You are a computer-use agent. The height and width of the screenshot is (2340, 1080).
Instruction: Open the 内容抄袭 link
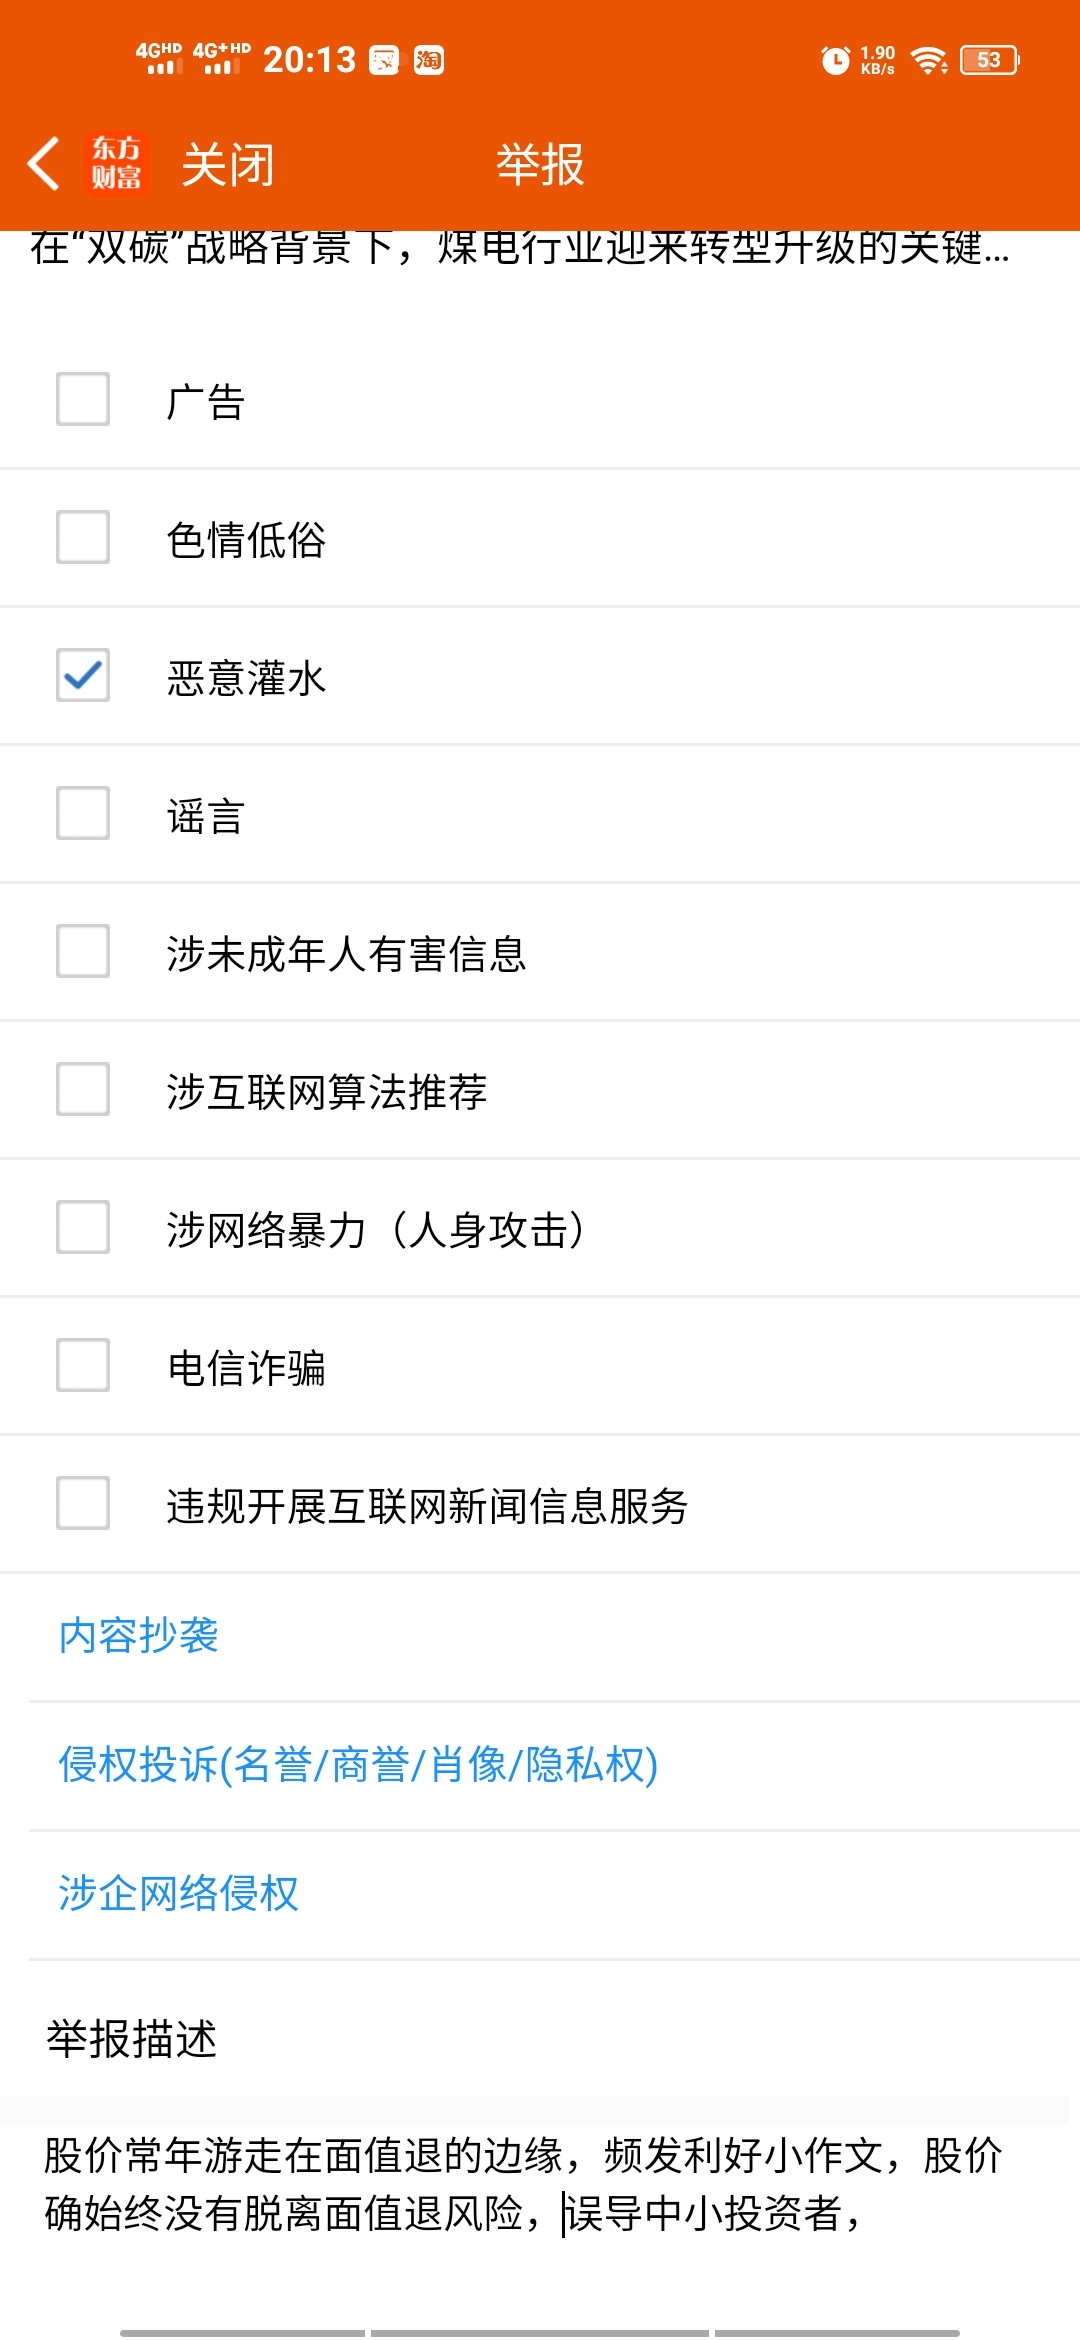[139, 1636]
